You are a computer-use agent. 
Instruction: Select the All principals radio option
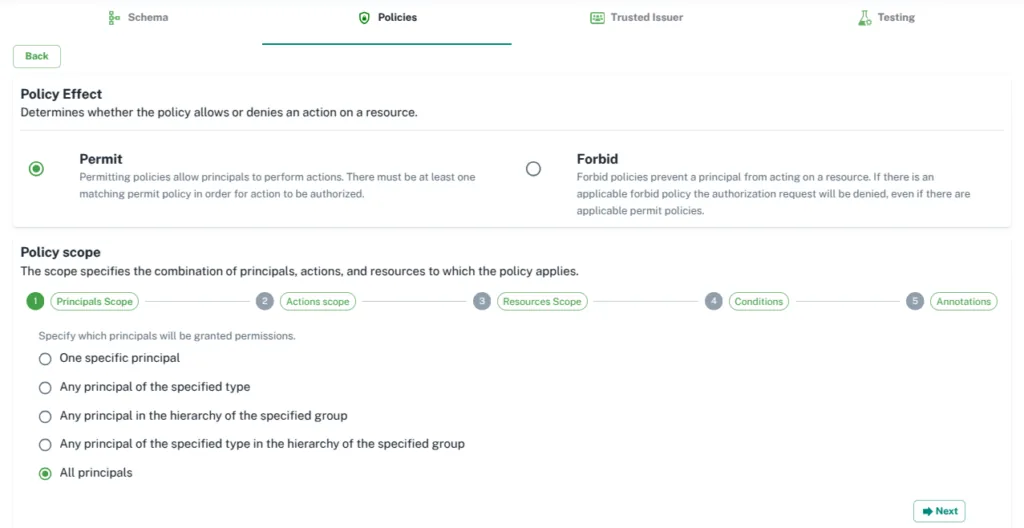tap(45, 474)
